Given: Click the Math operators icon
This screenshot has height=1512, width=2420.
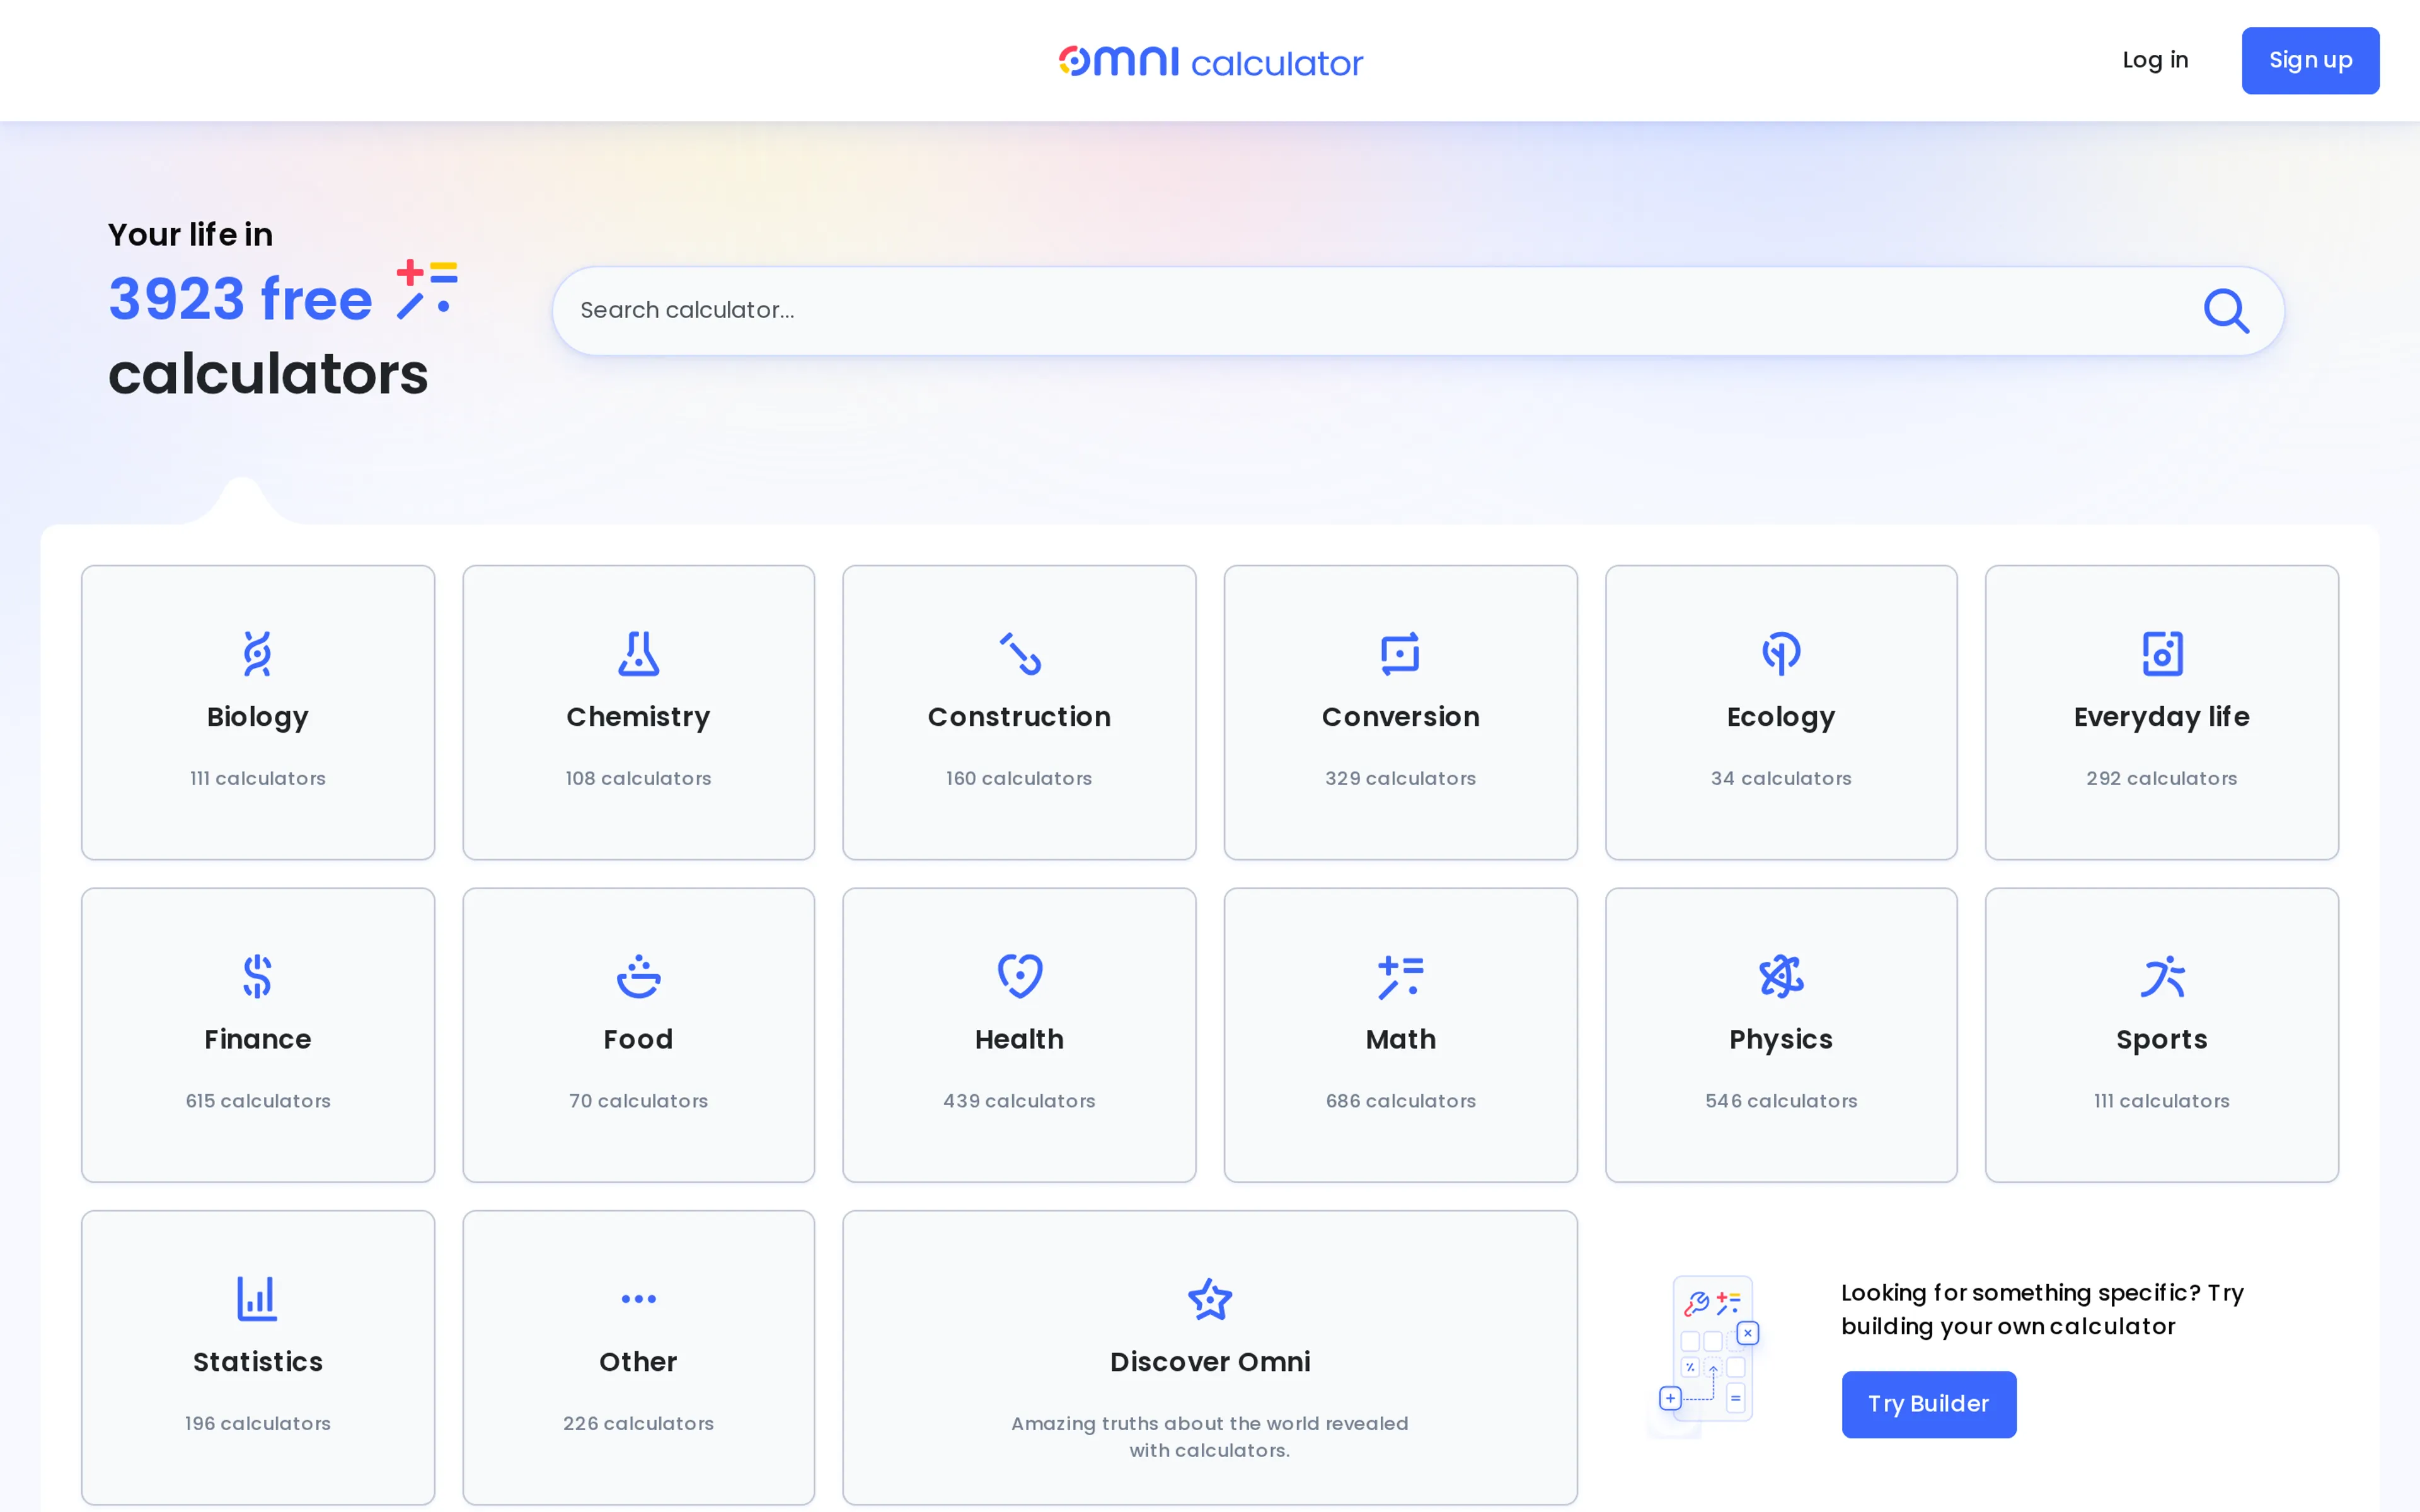Looking at the screenshot, I should tap(1400, 977).
